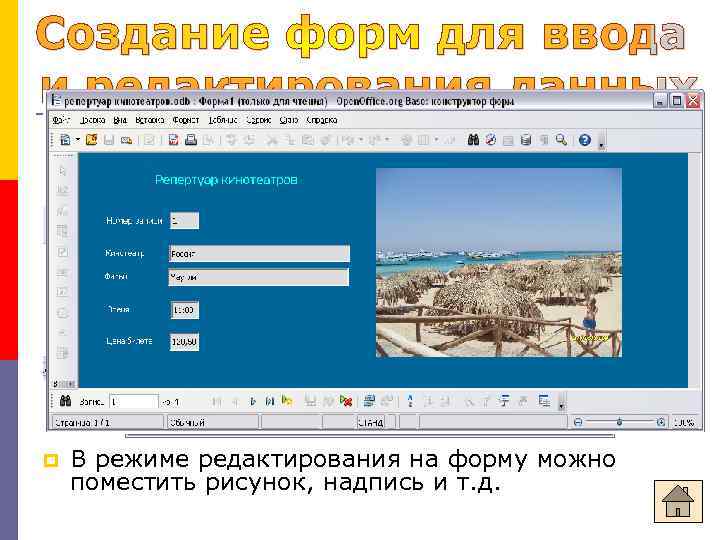Click the Cut scissors icon

click(x=272, y=140)
